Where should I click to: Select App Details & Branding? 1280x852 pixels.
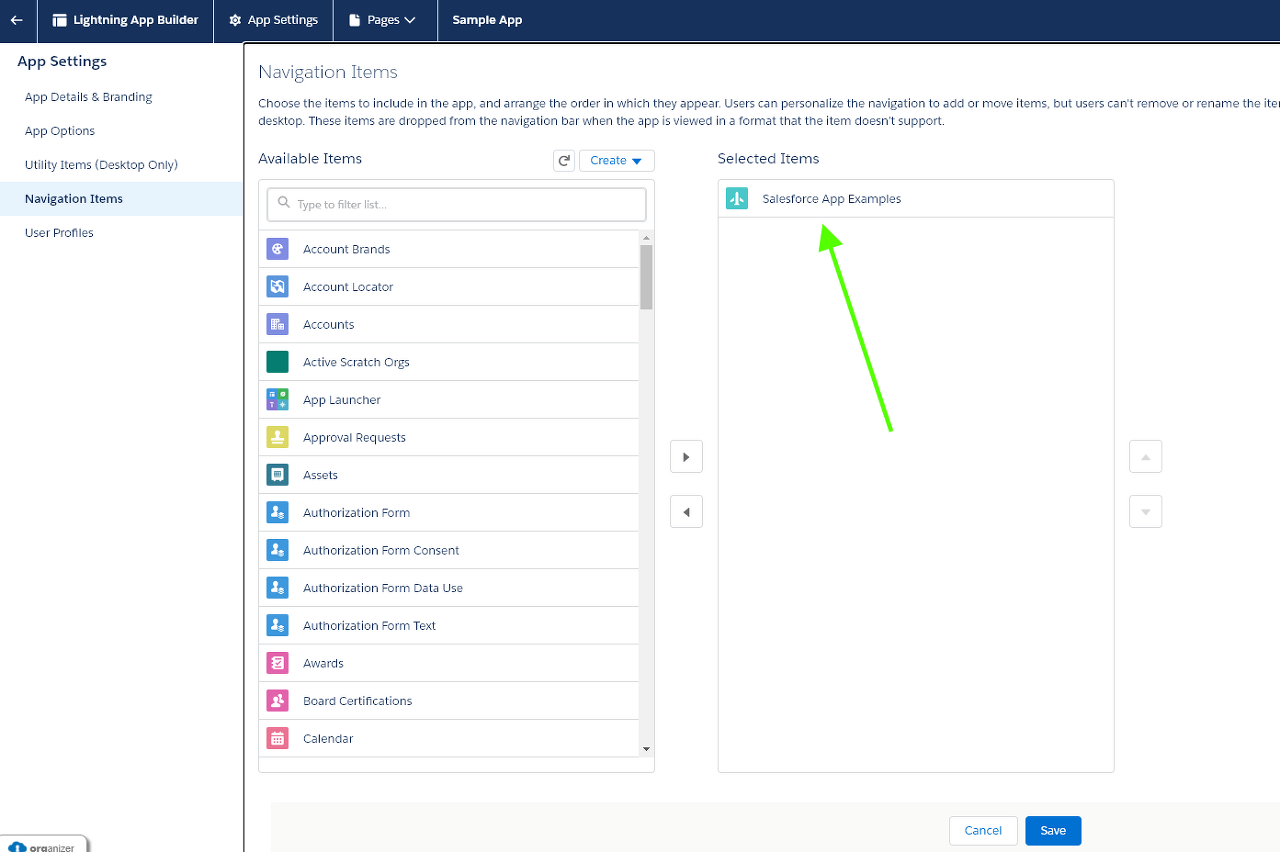(89, 97)
